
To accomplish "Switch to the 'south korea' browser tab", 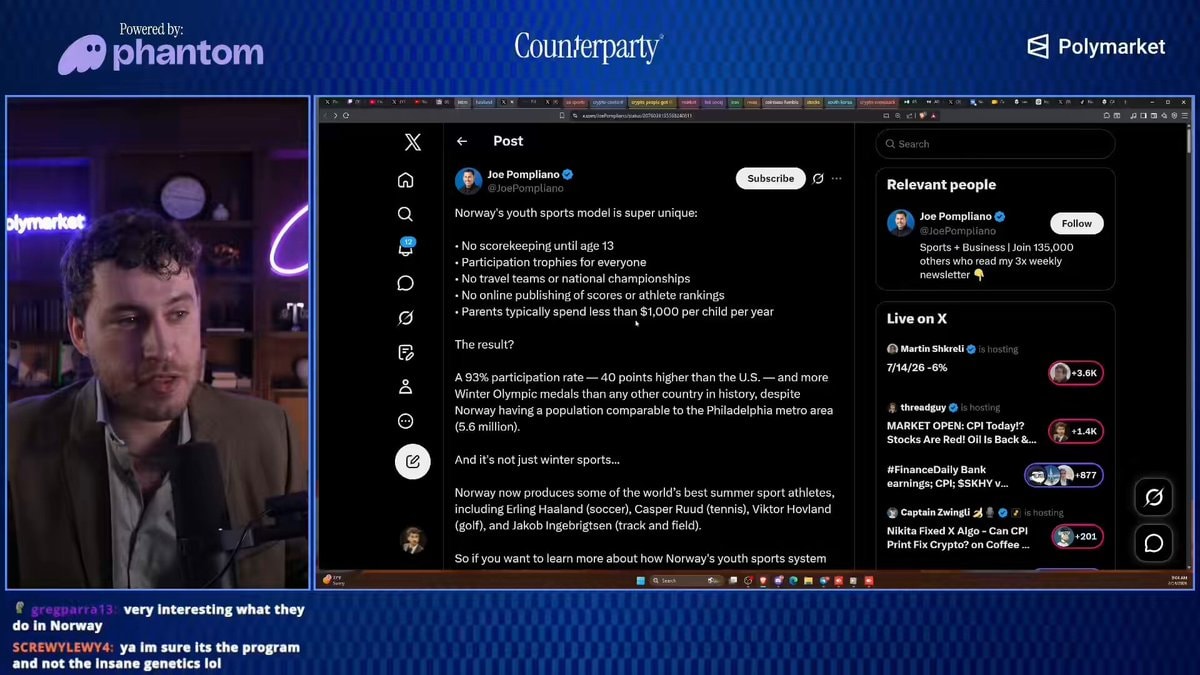I will [839, 102].
